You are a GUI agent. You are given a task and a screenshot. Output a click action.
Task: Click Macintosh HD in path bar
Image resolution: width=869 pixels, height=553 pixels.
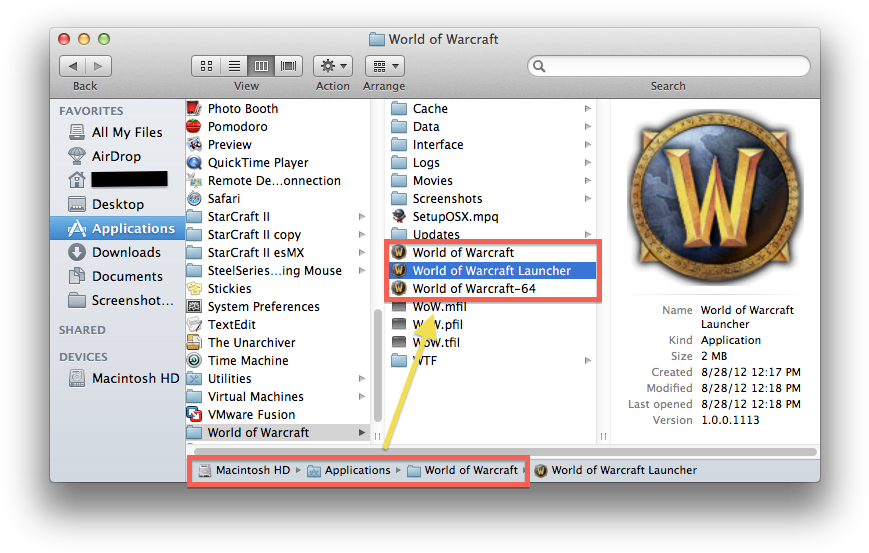click(244, 470)
